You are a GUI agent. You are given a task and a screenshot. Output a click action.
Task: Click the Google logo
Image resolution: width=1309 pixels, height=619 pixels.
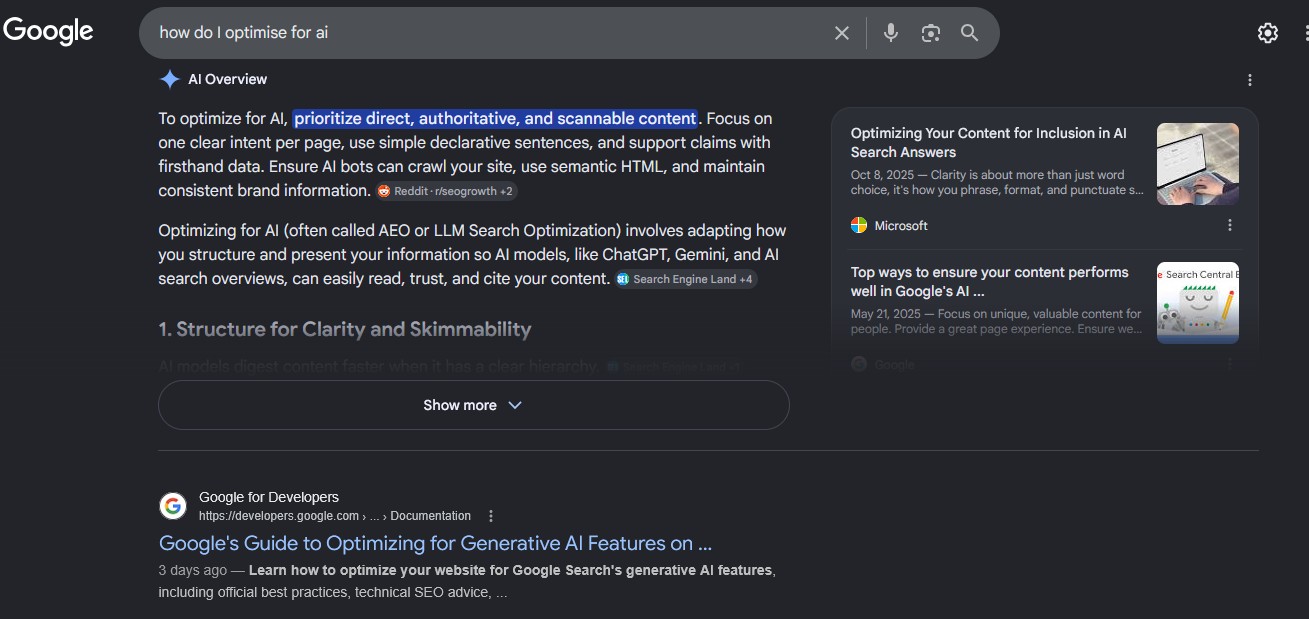click(x=48, y=31)
